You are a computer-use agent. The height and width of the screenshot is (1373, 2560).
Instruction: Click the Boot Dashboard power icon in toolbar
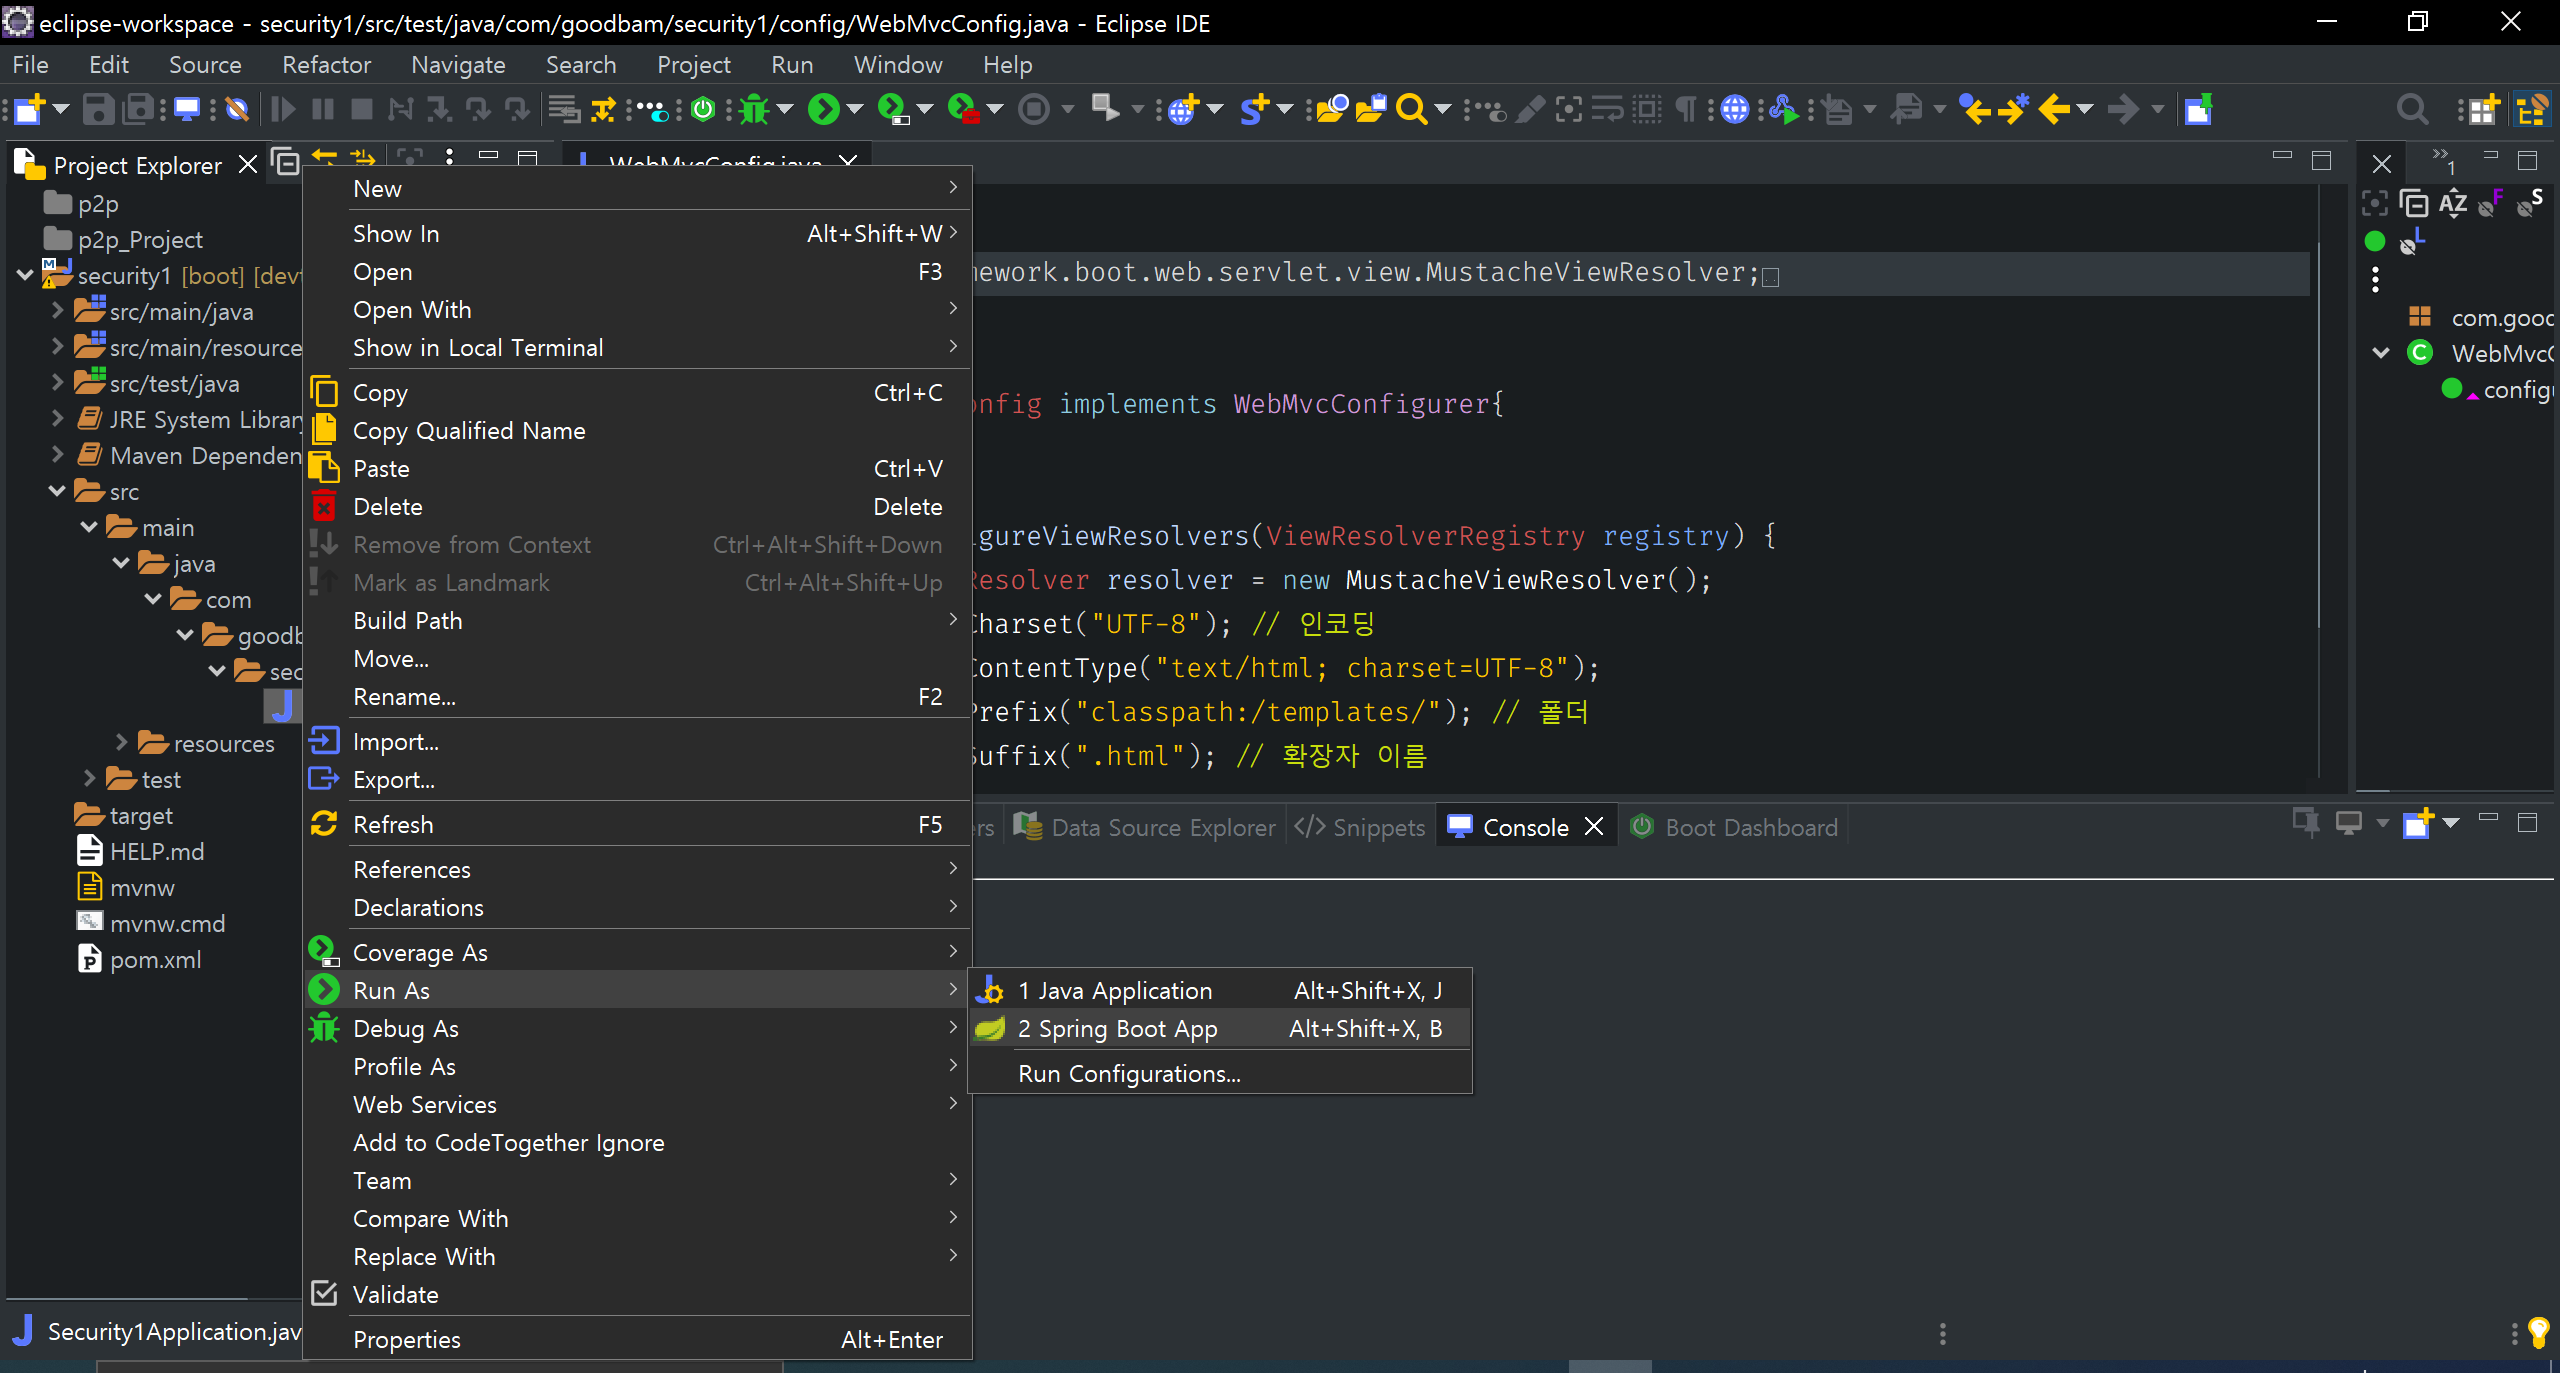703,109
